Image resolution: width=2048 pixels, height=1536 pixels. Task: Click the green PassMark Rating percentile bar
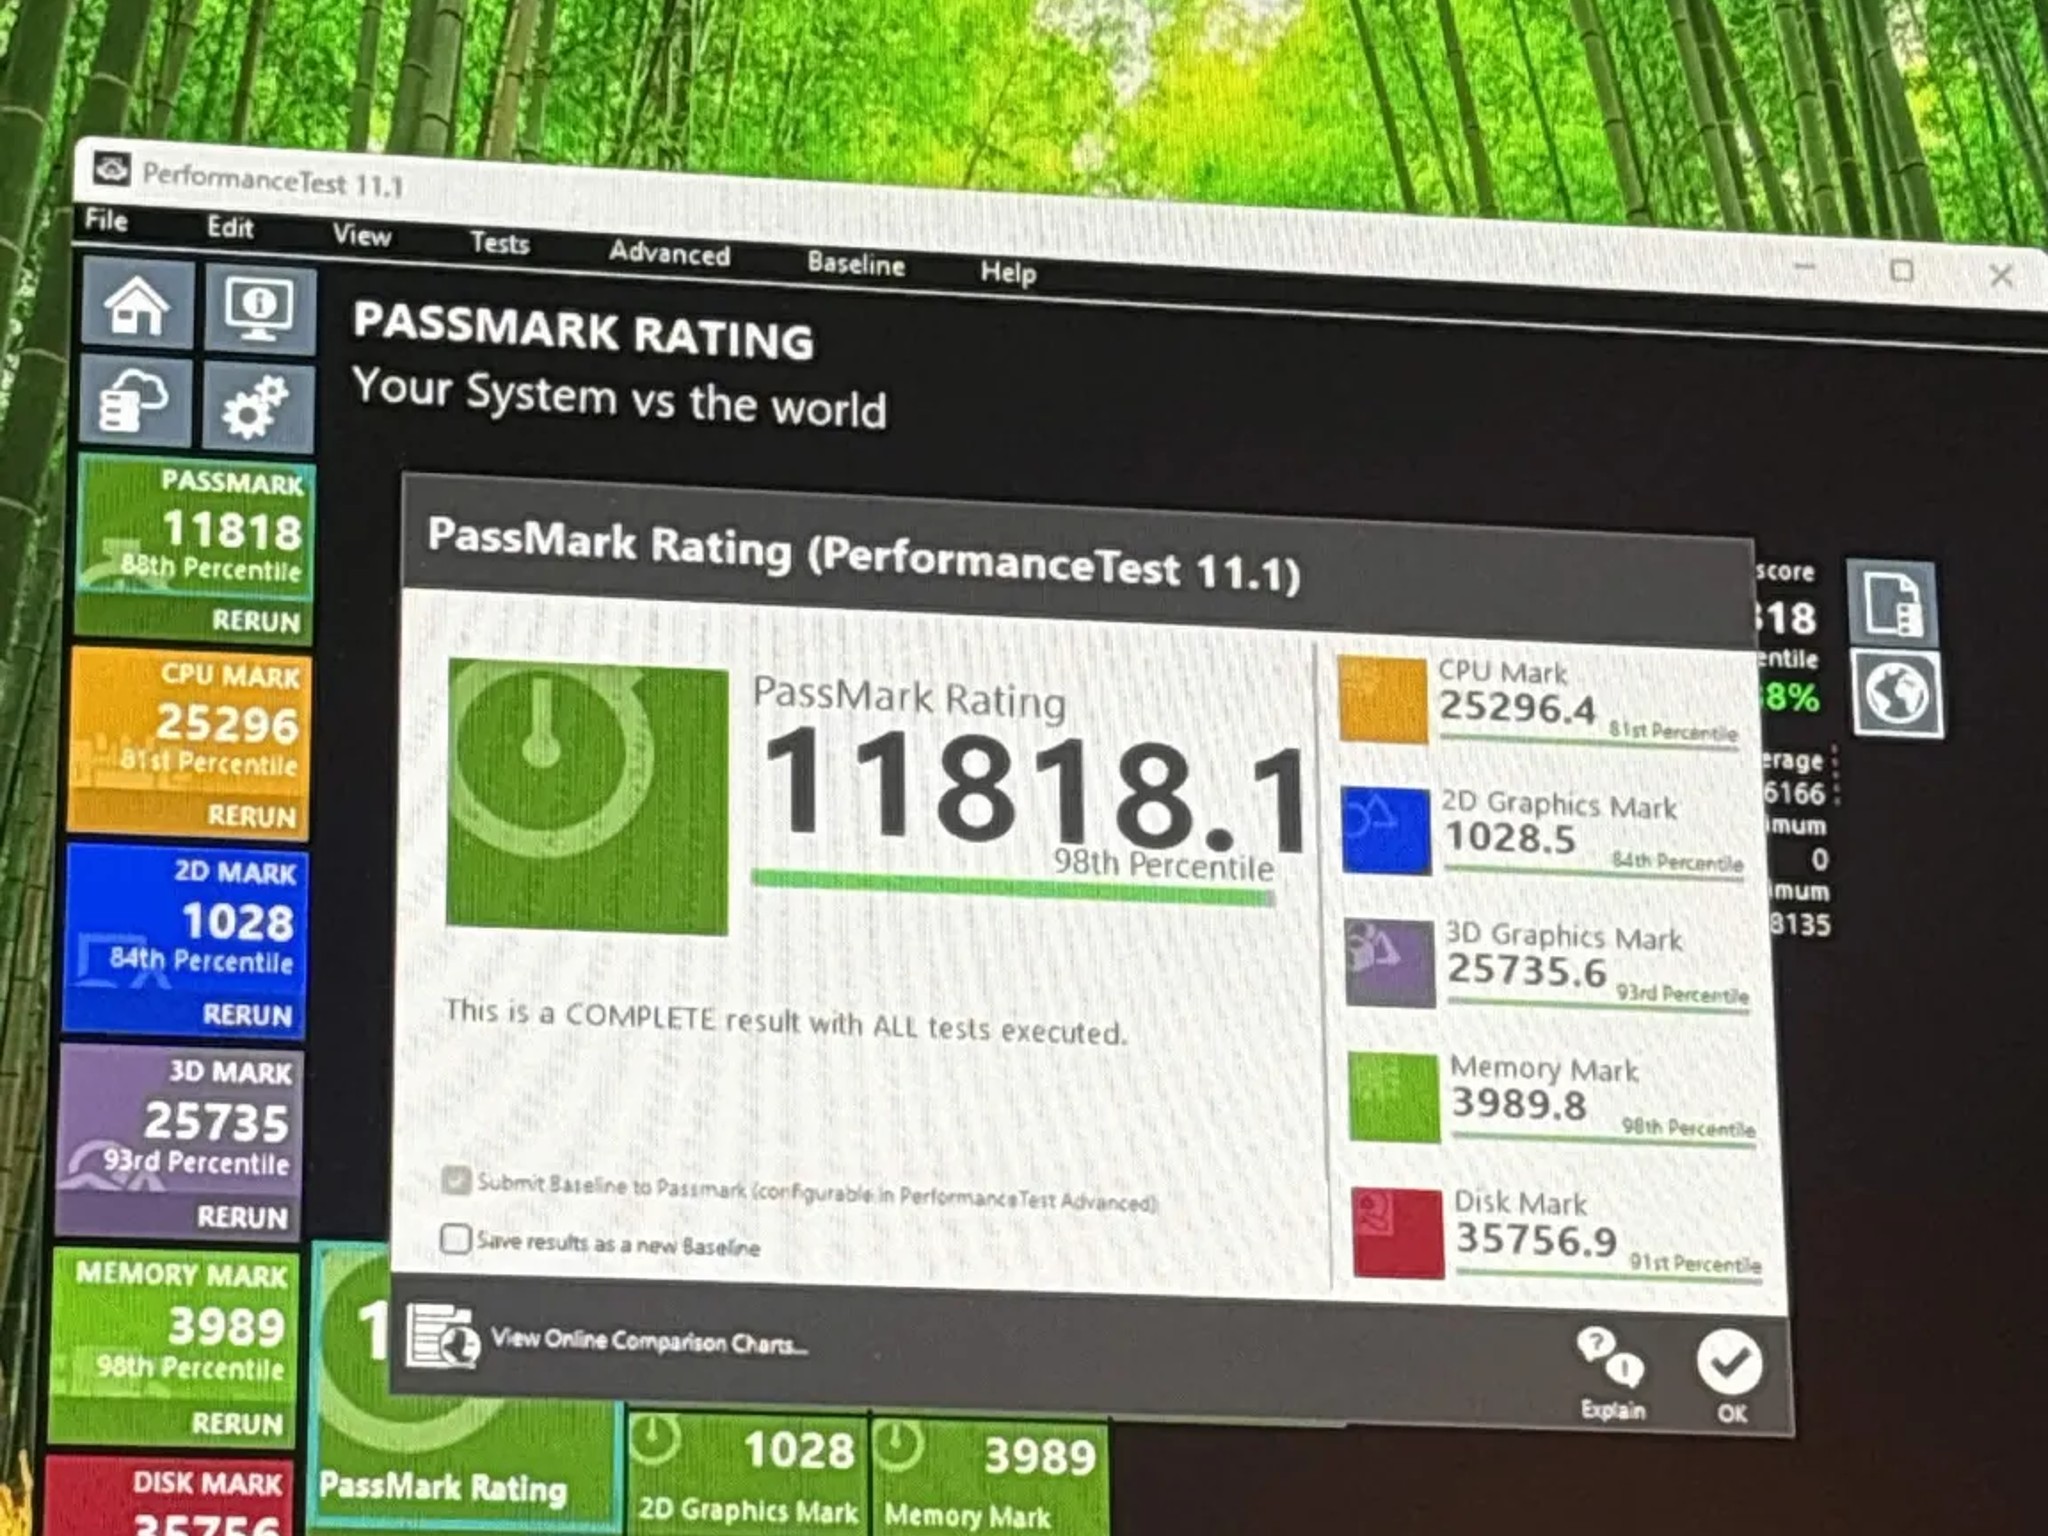[1013, 888]
